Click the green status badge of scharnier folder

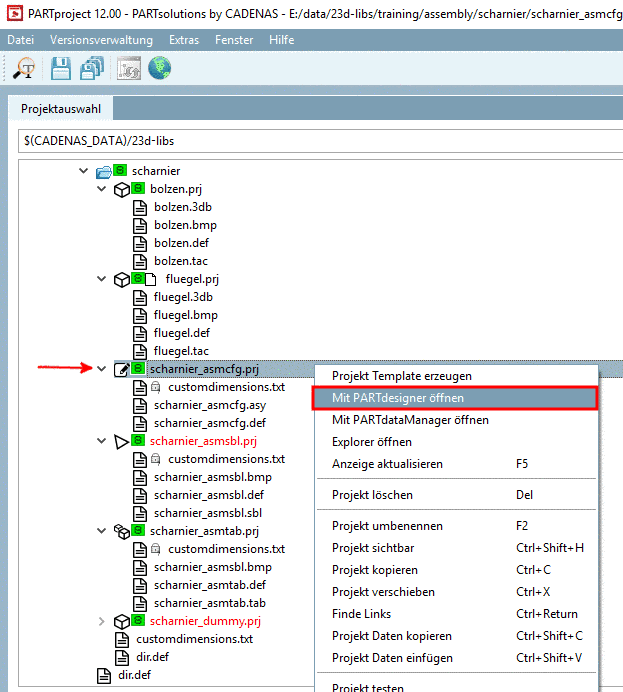(120, 170)
